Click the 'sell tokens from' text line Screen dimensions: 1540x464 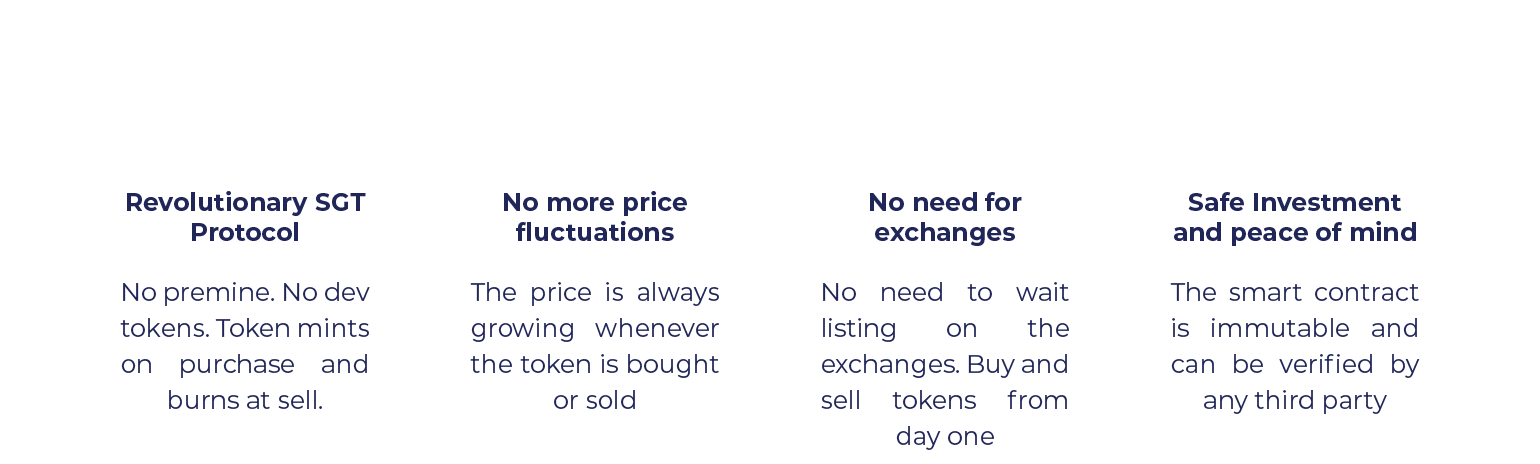point(945,400)
